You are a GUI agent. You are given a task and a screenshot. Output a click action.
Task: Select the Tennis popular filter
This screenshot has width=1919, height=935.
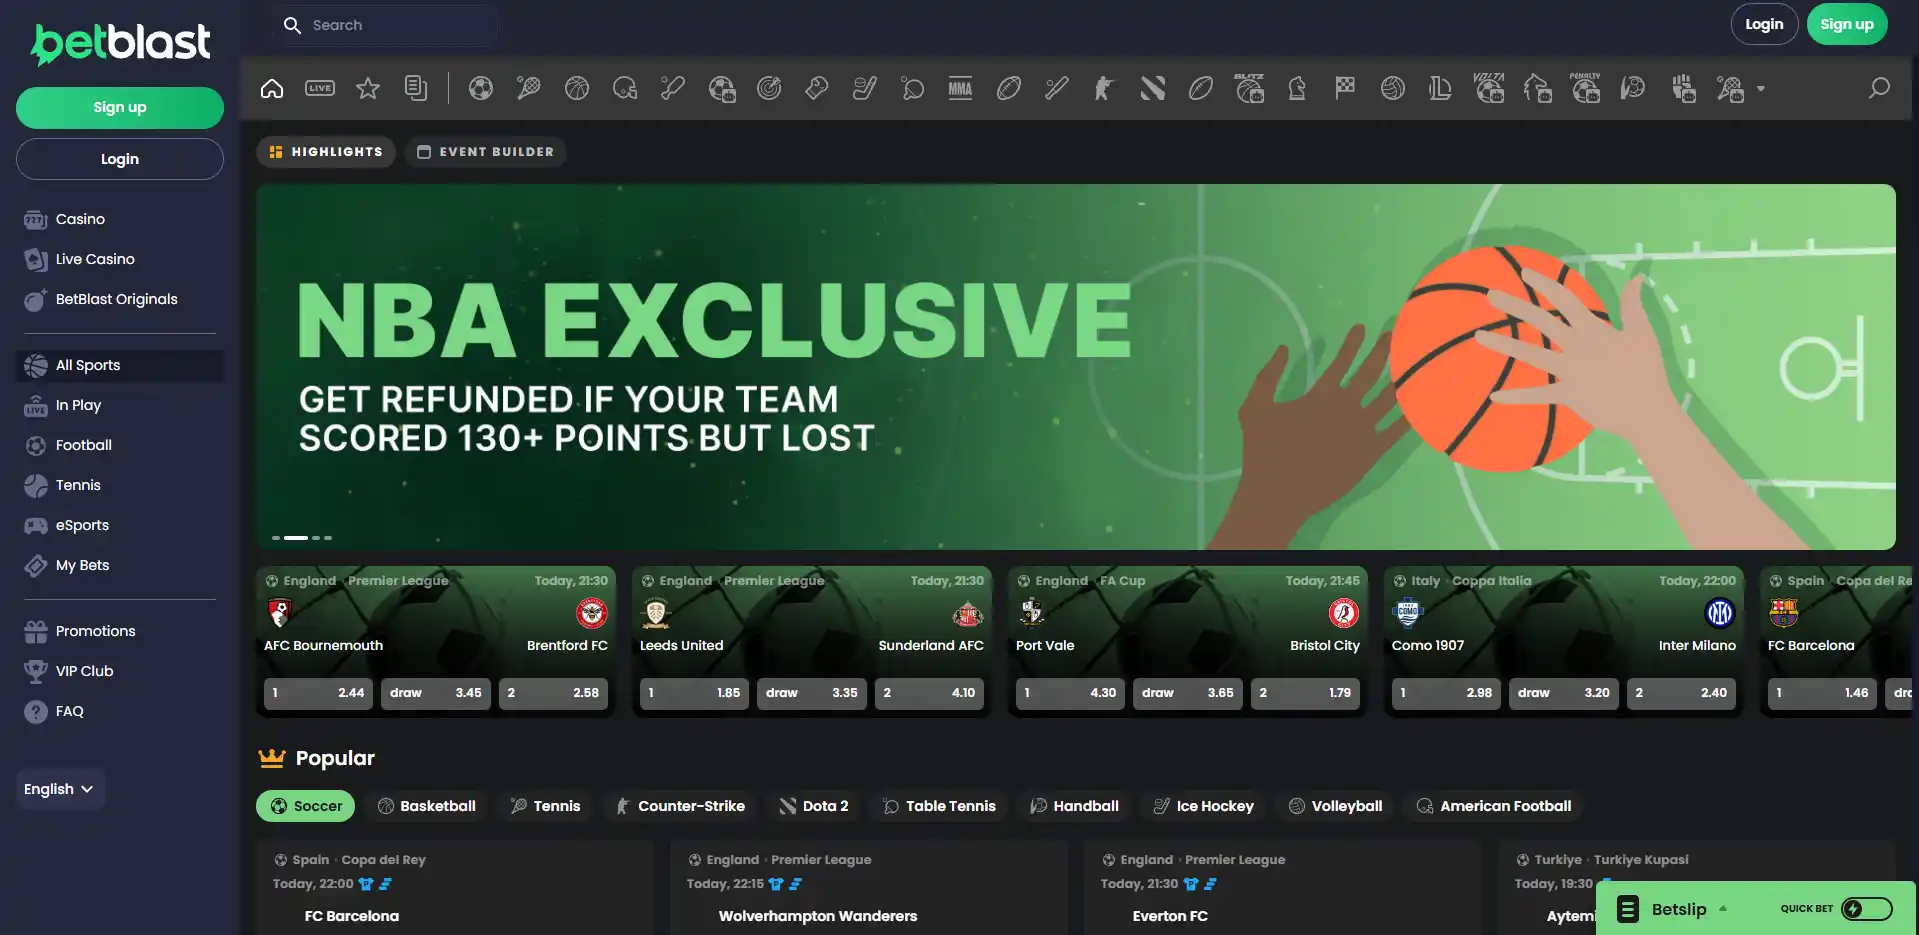point(545,806)
